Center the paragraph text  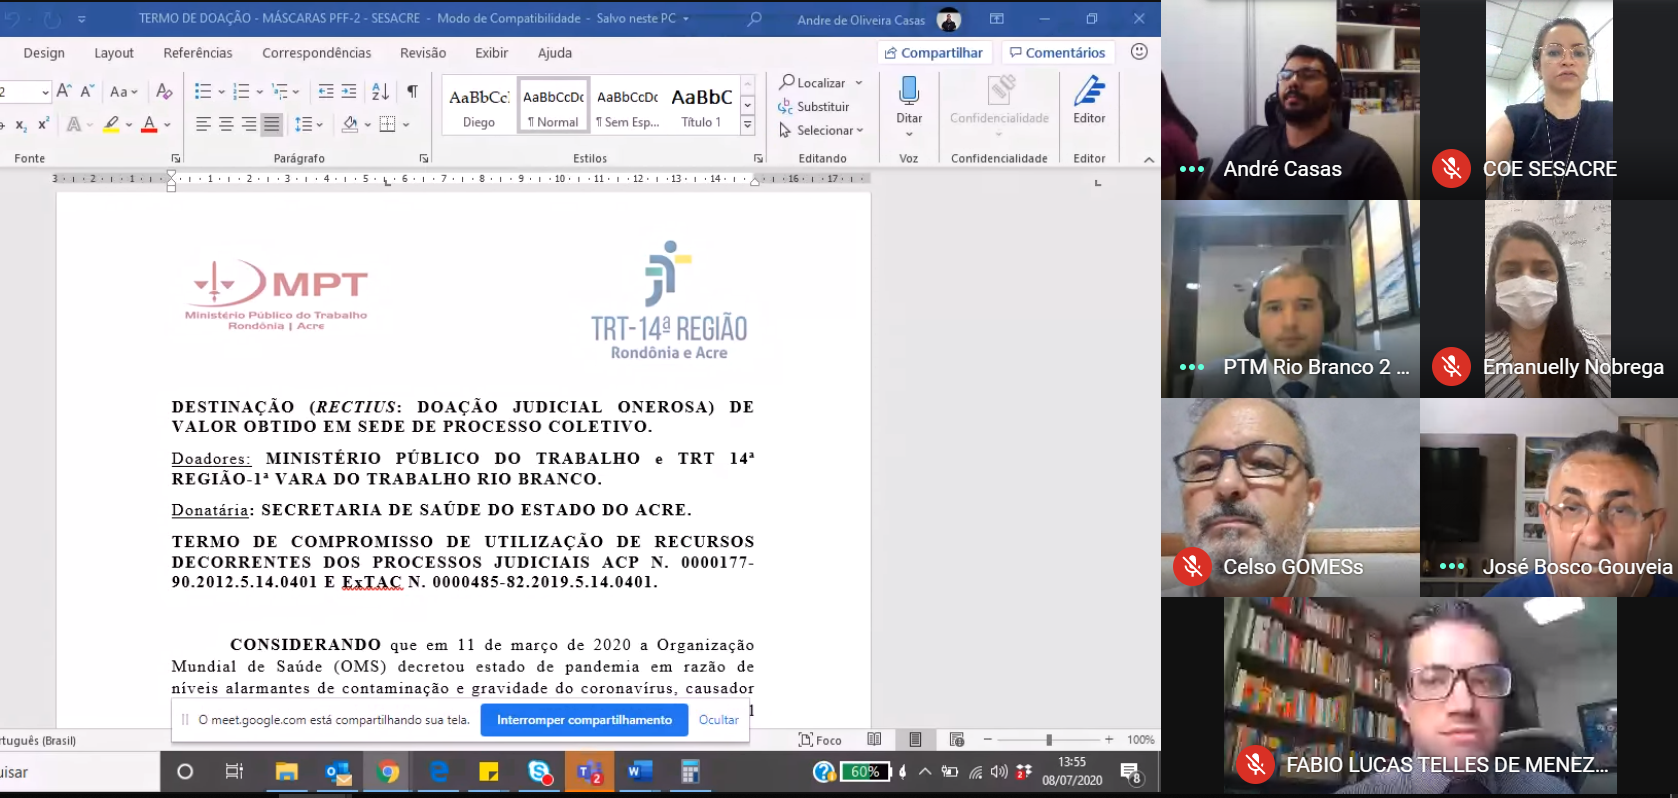pyautogui.click(x=226, y=124)
